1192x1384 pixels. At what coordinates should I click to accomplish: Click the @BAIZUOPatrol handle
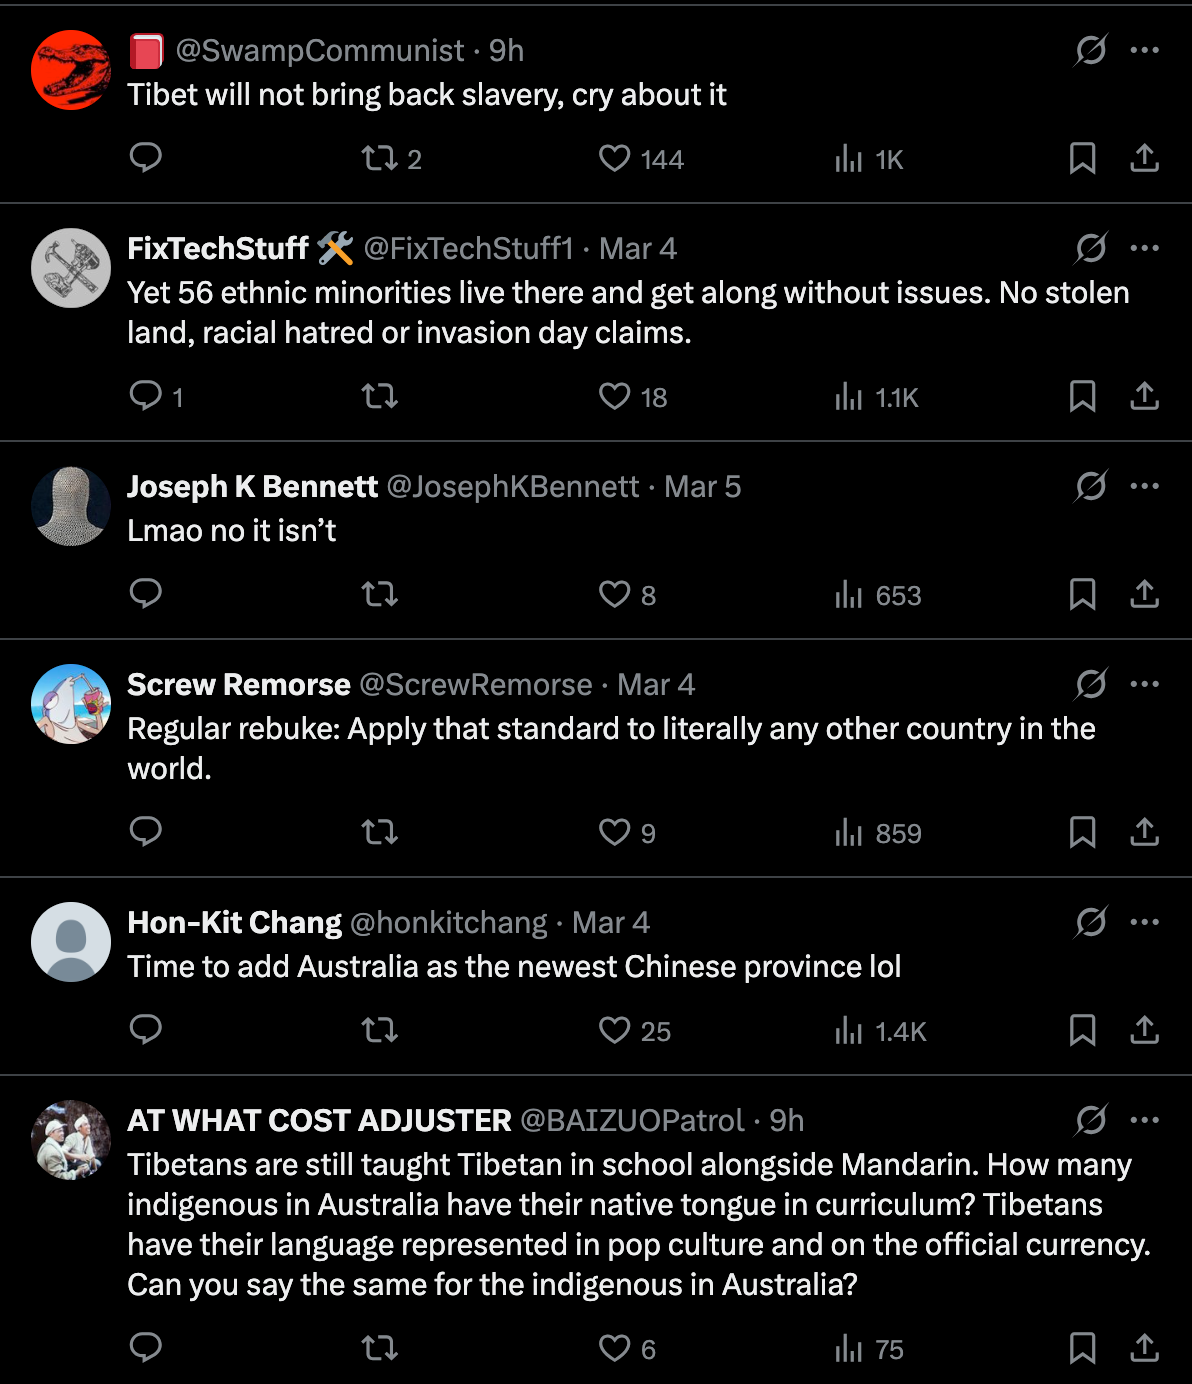(x=632, y=1120)
